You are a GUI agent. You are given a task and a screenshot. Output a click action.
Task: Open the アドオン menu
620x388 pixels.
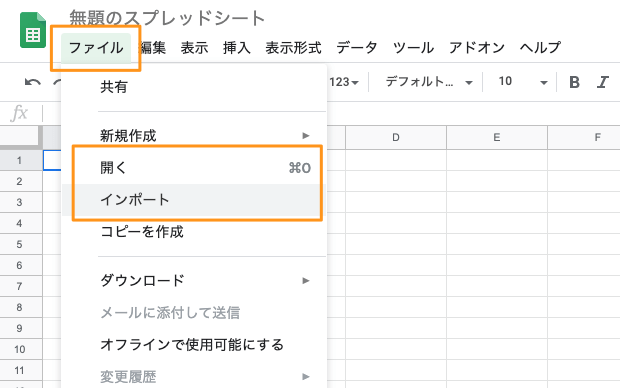pos(477,48)
